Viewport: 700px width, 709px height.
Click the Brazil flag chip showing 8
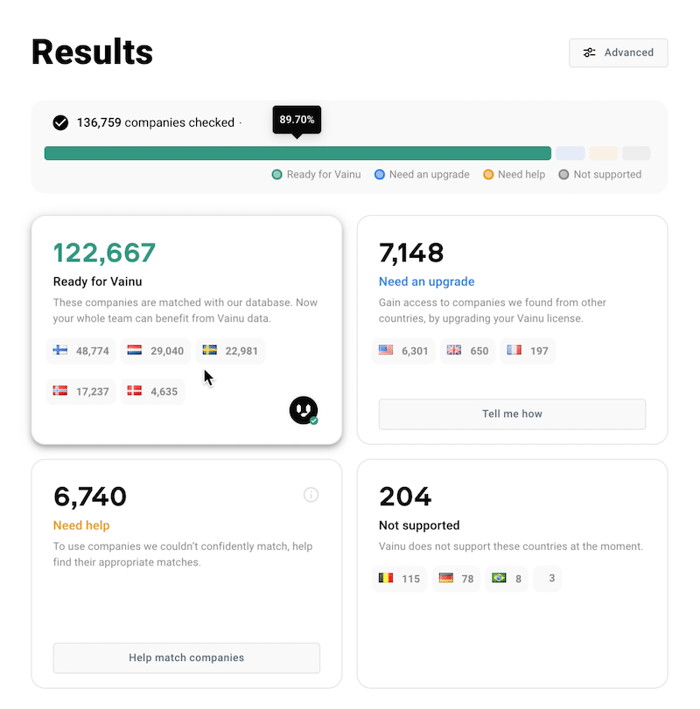[x=506, y=579]
